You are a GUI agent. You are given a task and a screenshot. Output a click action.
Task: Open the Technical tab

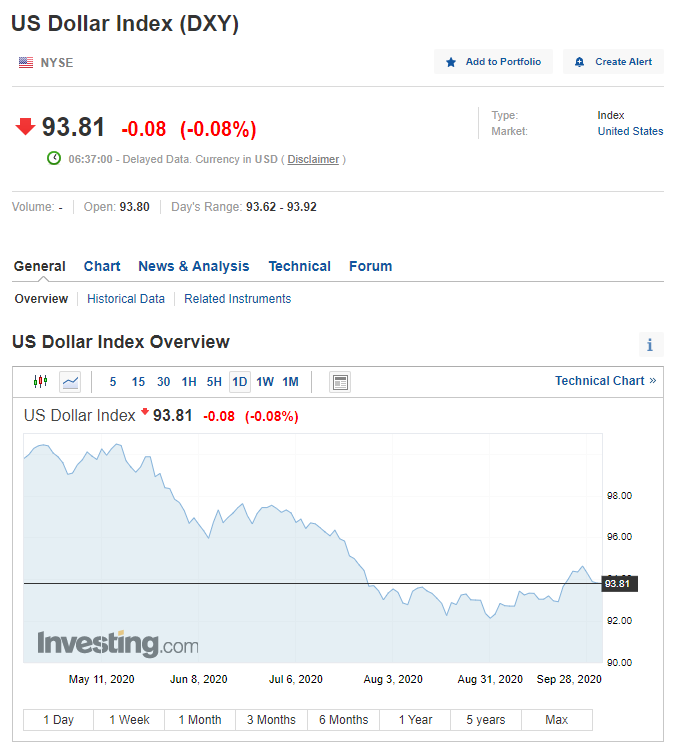coord(299,266)
